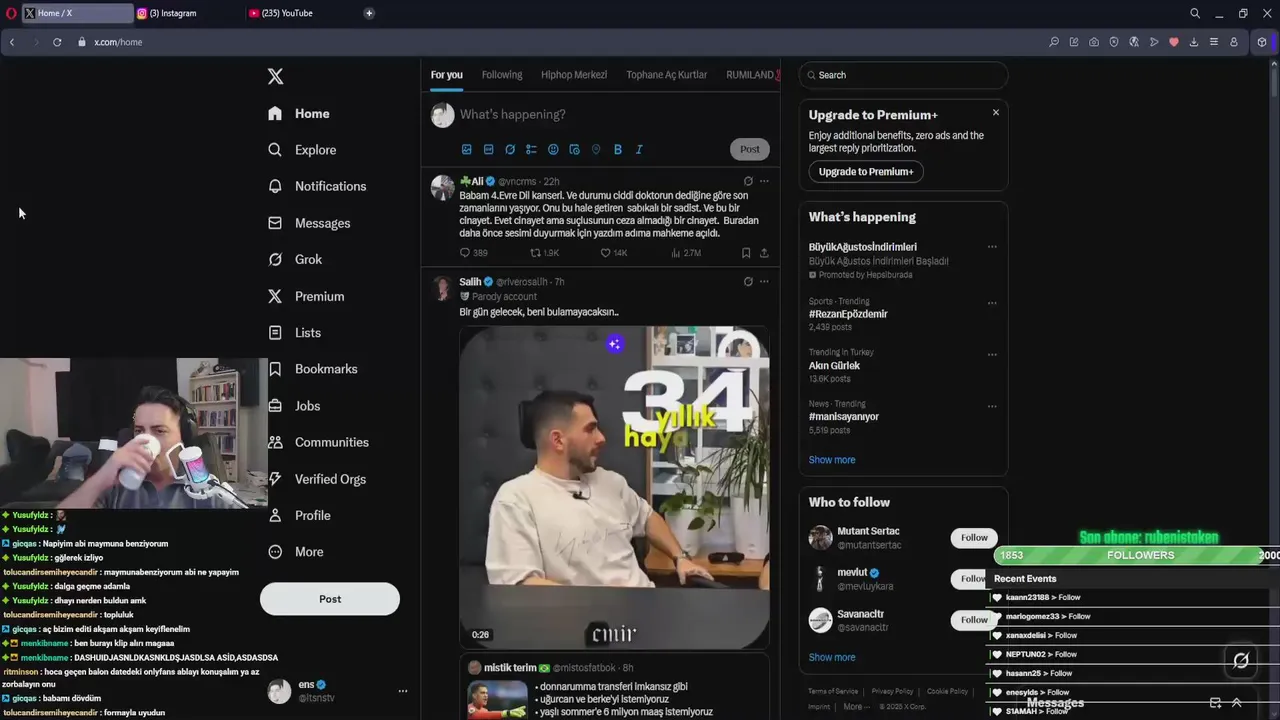Switch to the YouTube browser tab
The width and height of the screenshot is (1280, 720).
tap(301, 13)
